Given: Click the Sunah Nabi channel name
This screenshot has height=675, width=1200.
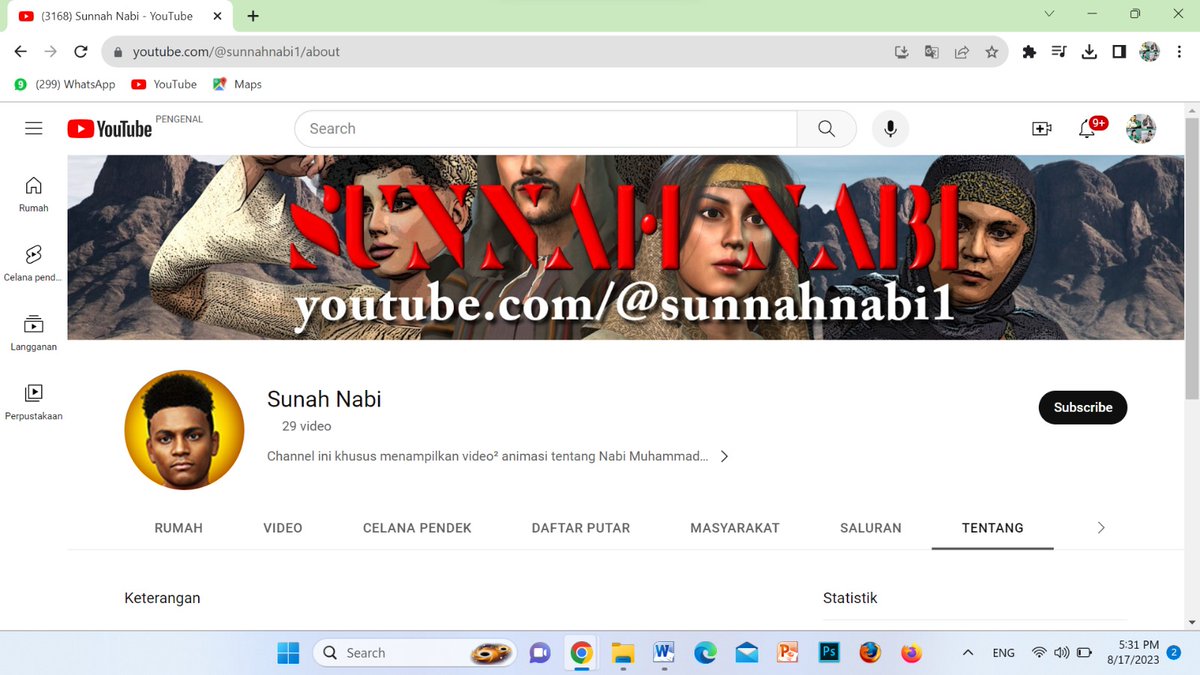Looking at the screenshot, I should [x=324, y=399].
